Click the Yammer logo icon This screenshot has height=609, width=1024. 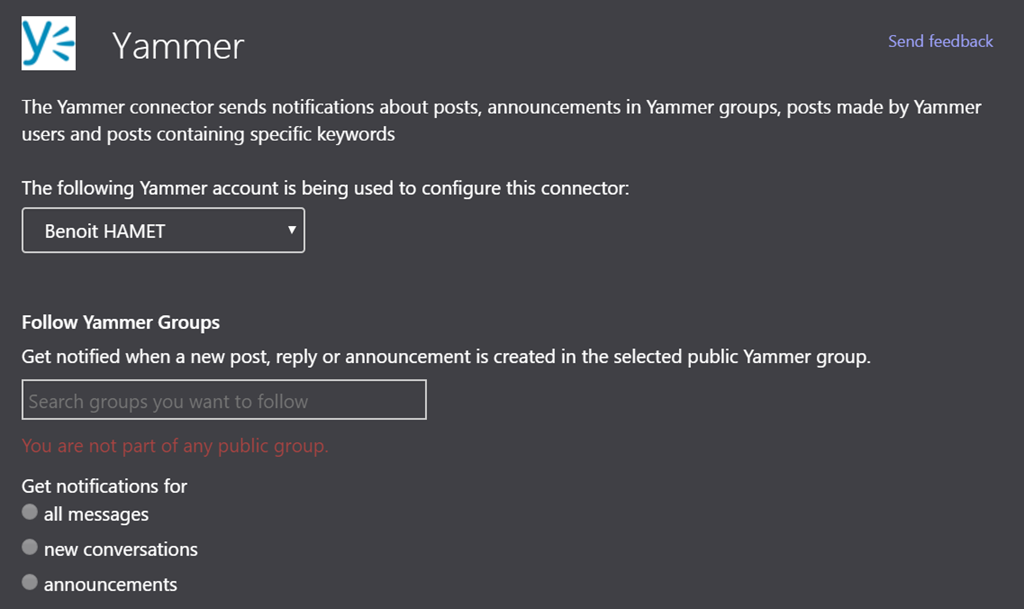point(48,43)
